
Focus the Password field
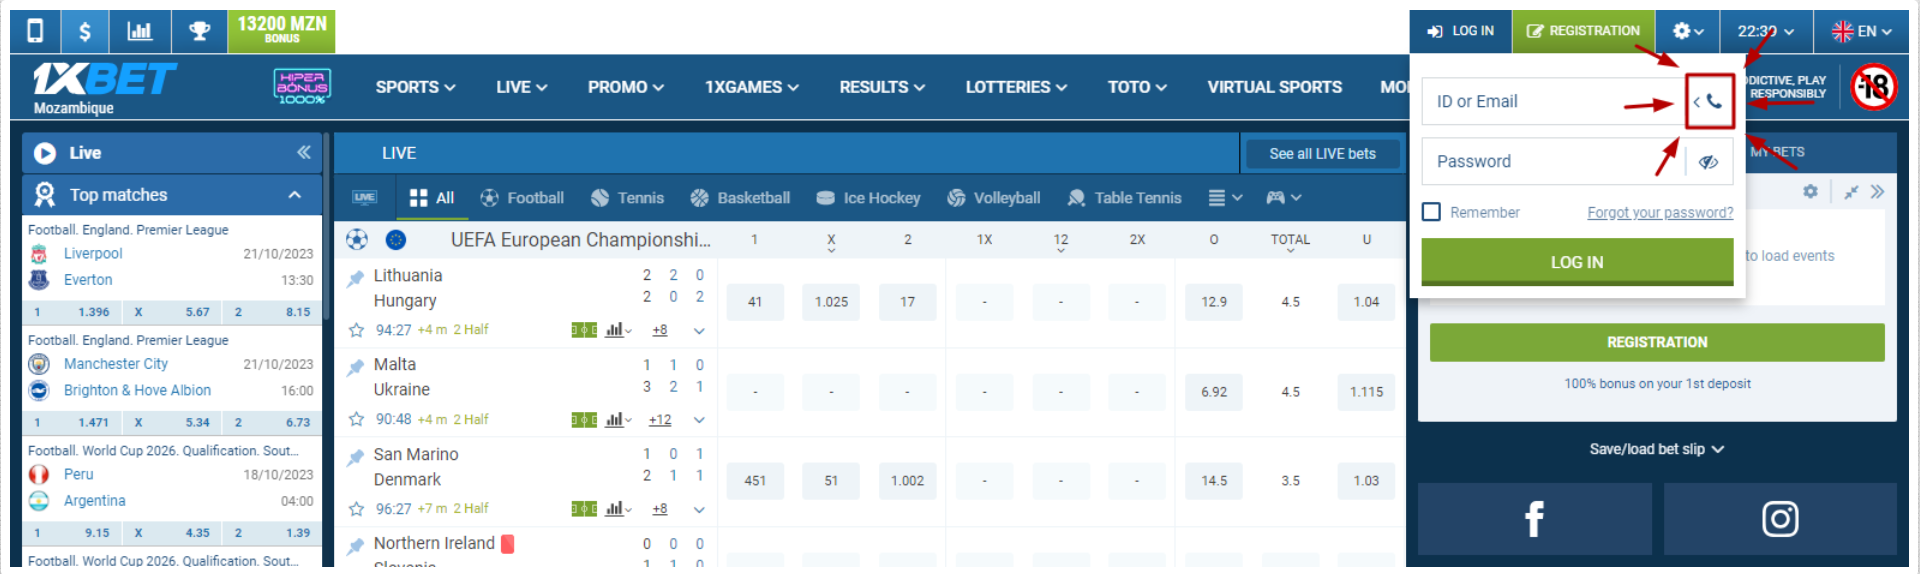[1553, 161]
